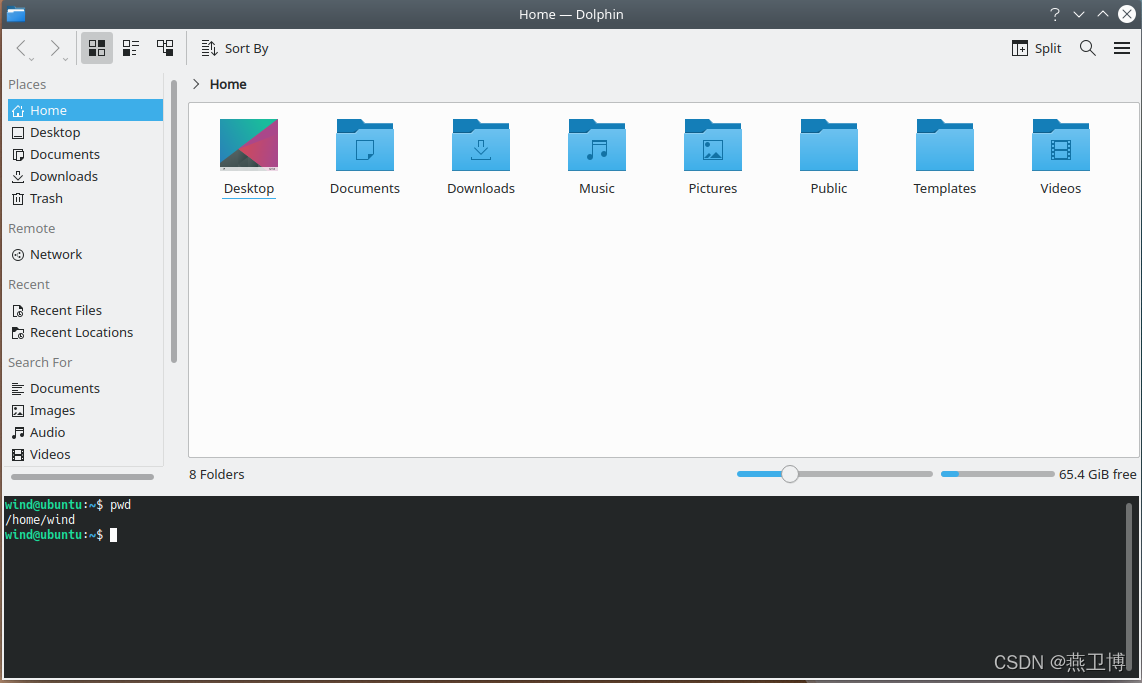Click the Search magnifier icon
The height and width of the screenshot is (683, 1142).
pyautogui.click(x=1087, y=48)
